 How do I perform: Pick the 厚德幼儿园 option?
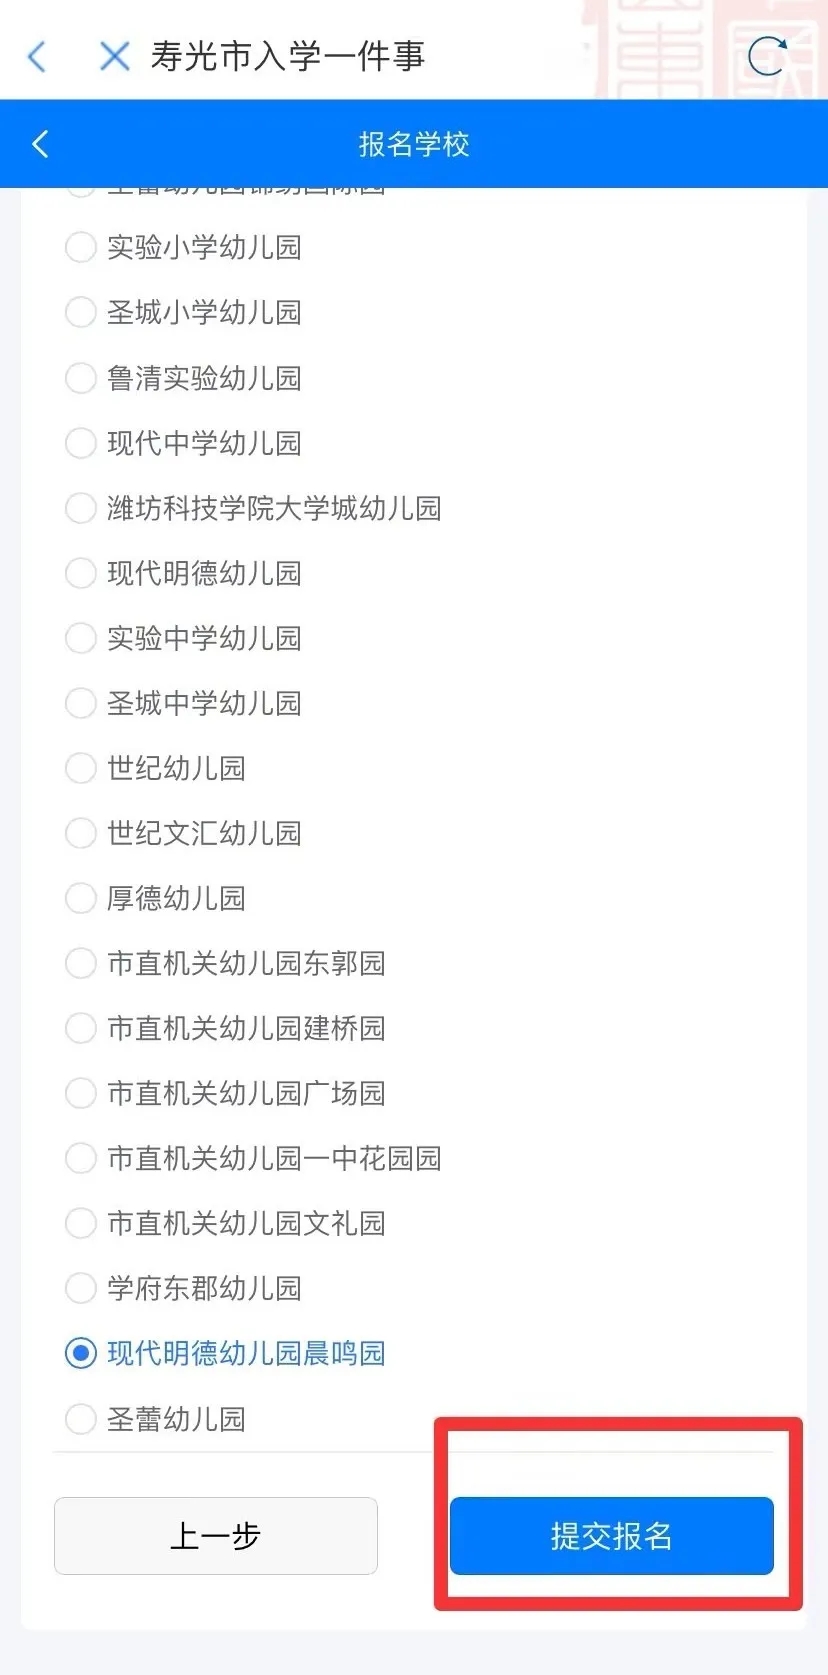point(80,898)
